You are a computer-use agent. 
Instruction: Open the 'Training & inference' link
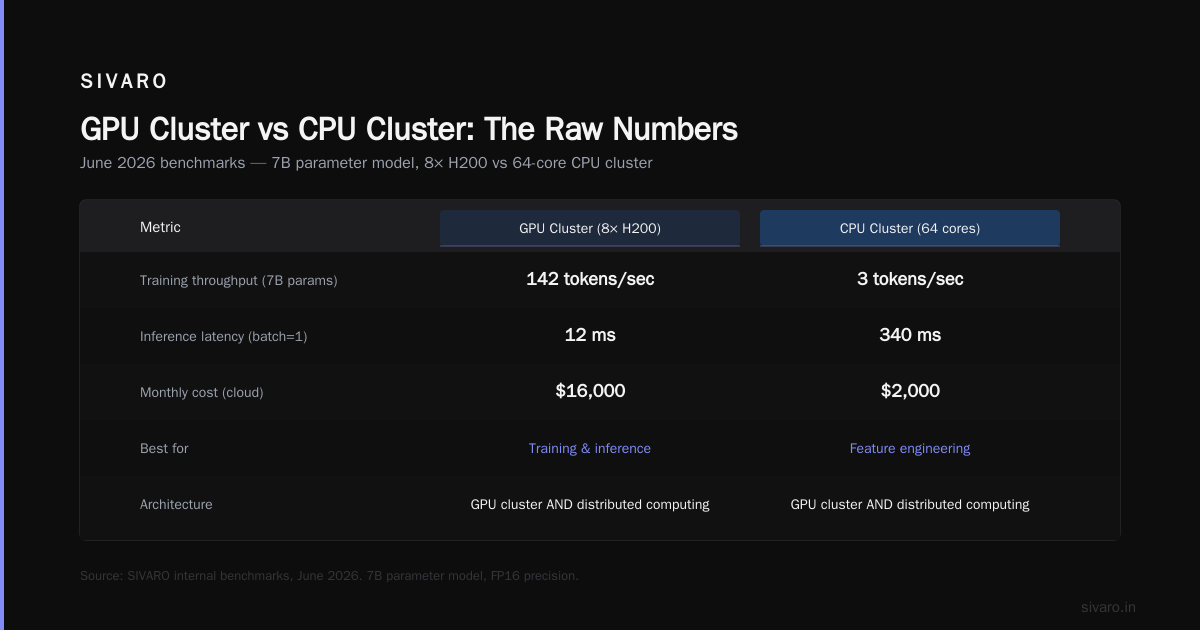coord(590,449)
